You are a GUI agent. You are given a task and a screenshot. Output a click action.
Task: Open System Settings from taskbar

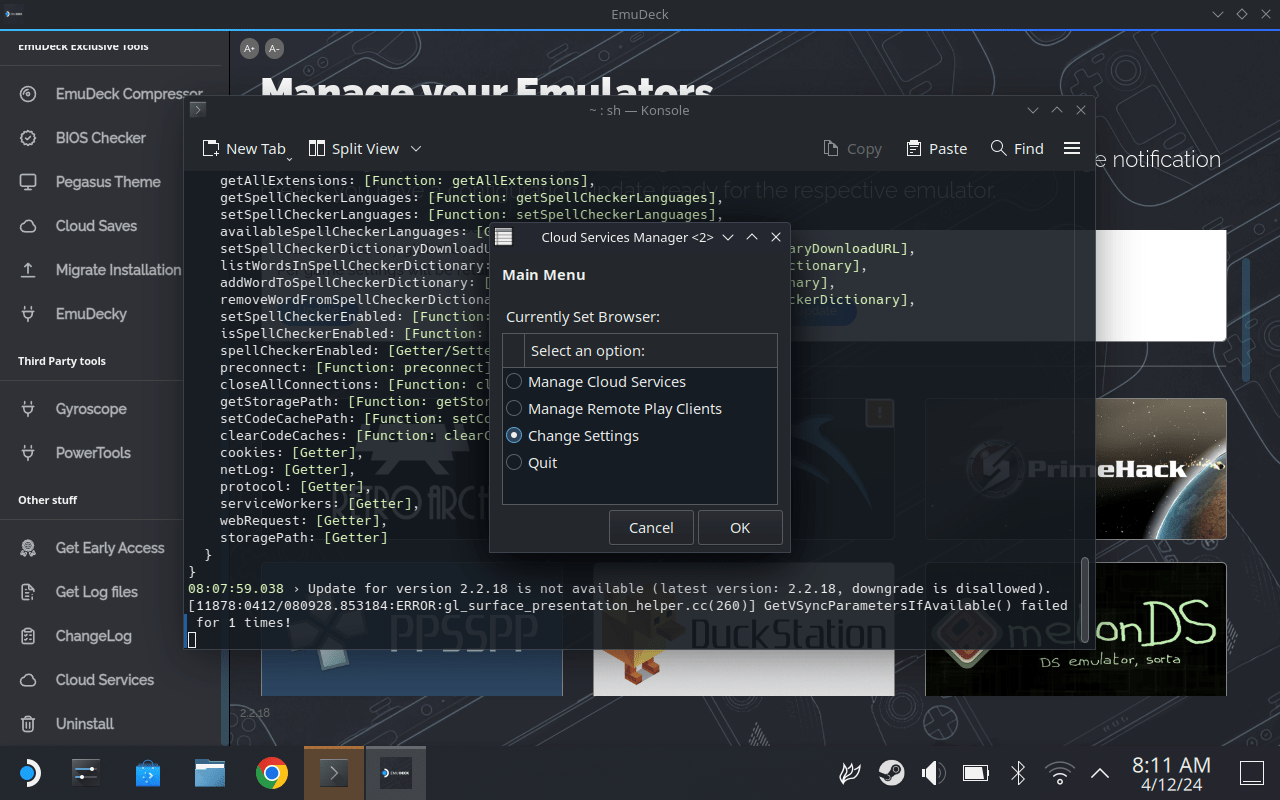[x=86, y=772]
